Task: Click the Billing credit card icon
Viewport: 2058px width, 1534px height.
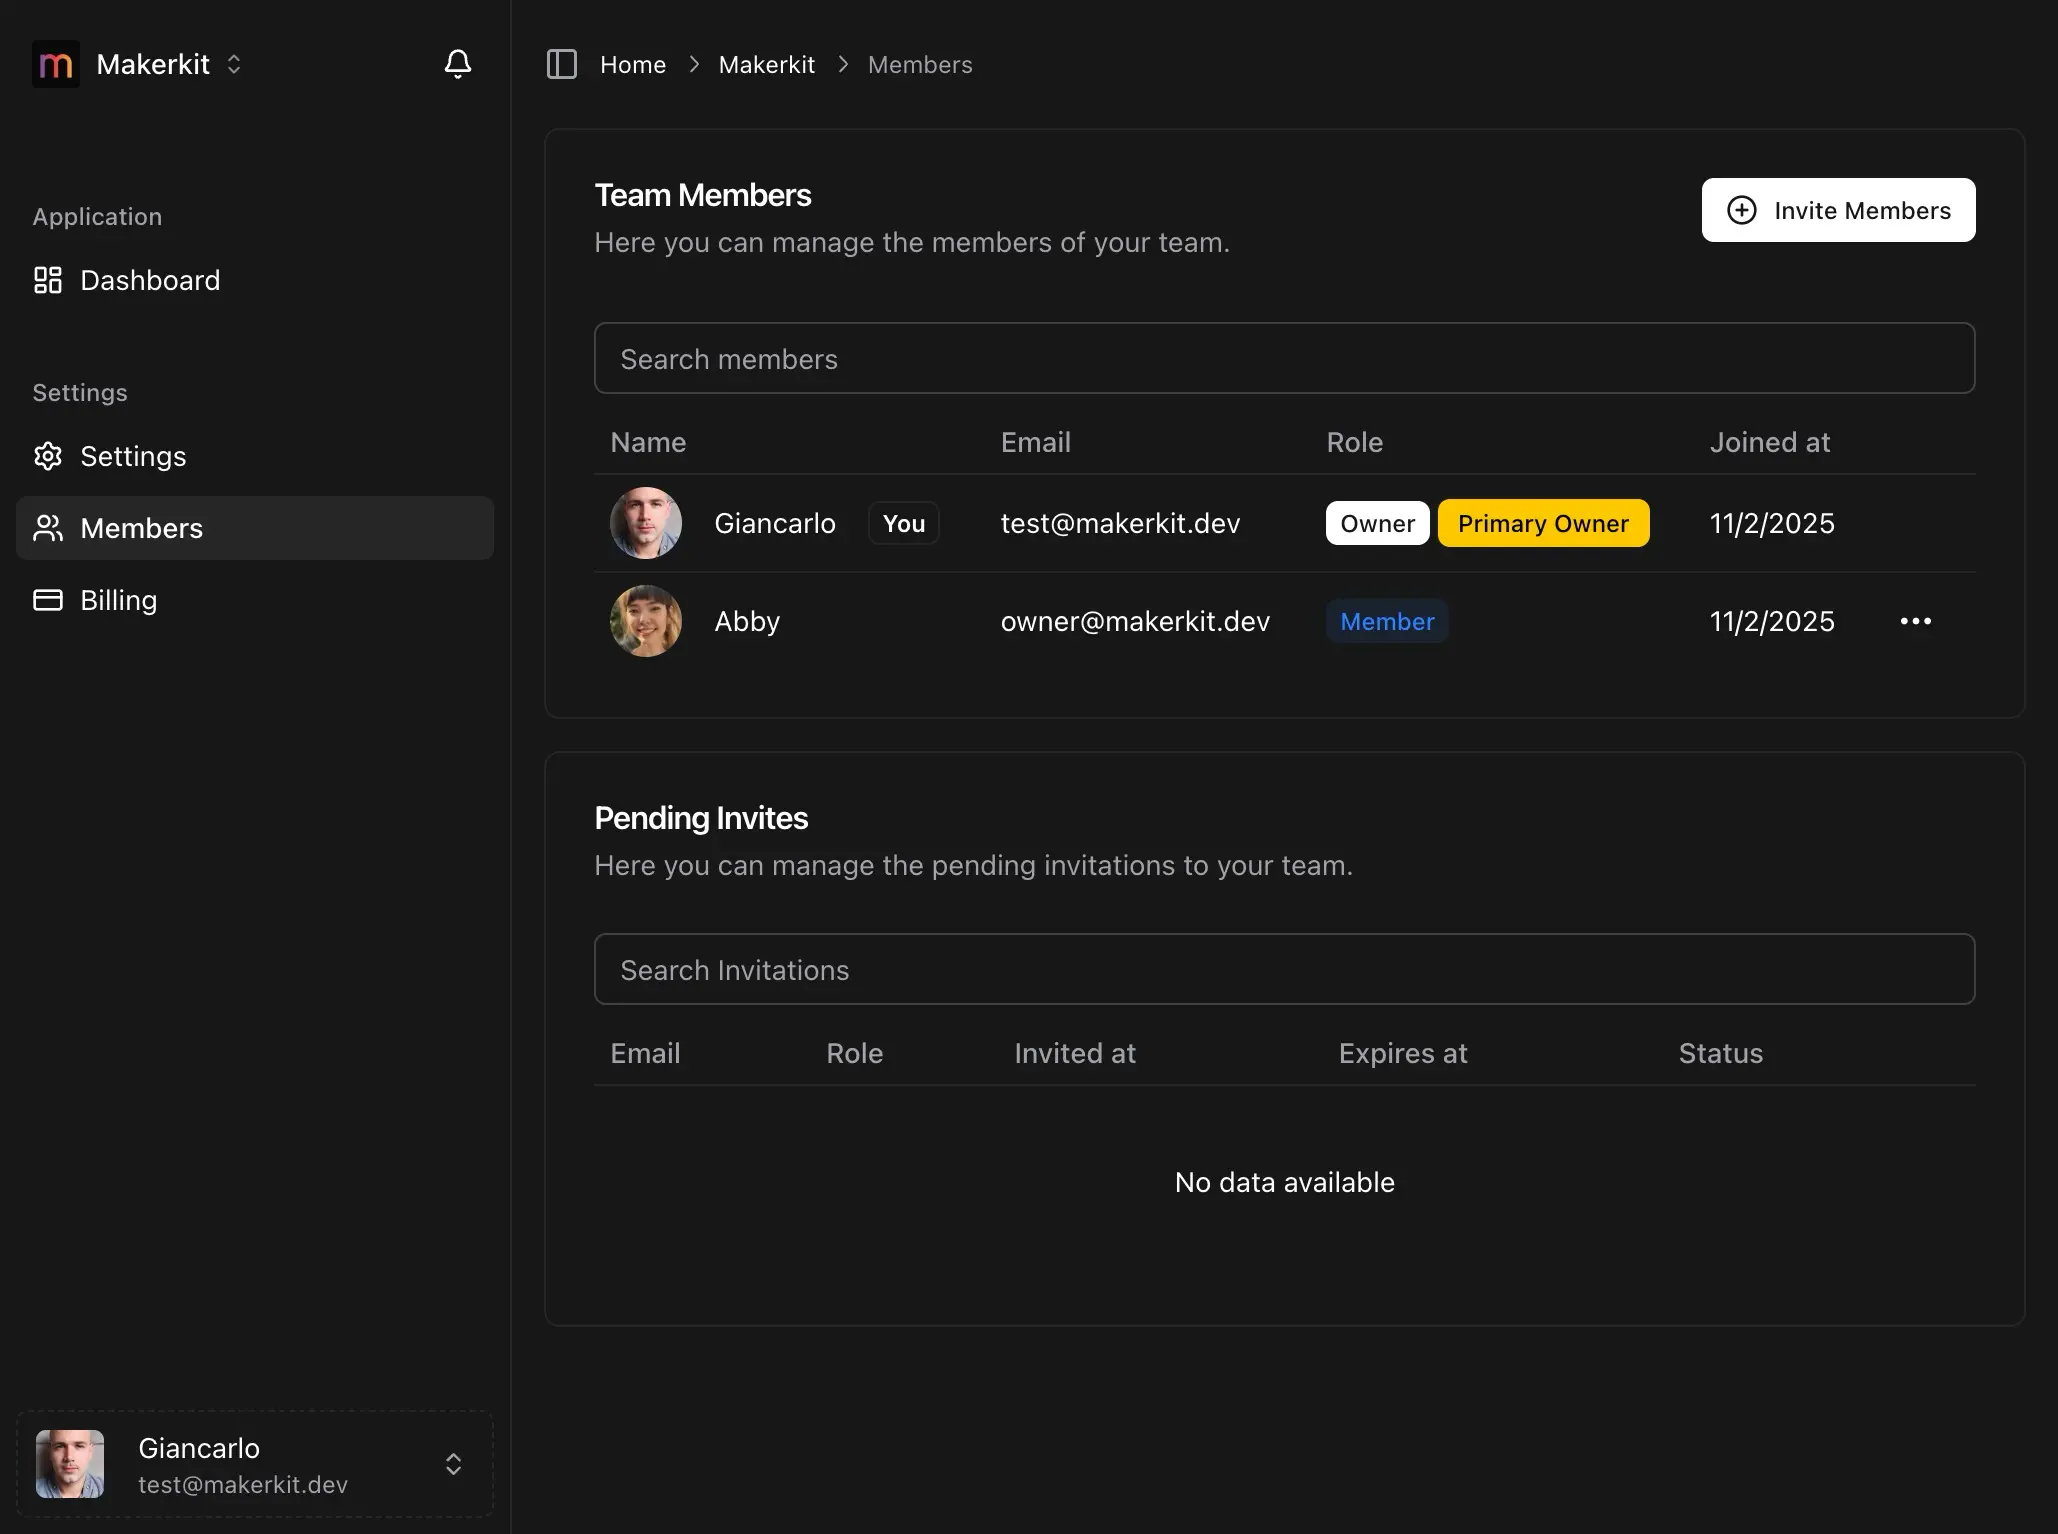Action: [48, 600]
